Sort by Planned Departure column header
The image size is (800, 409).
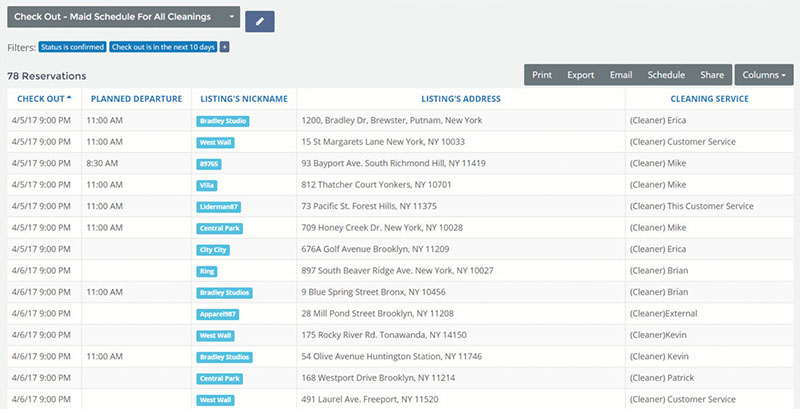click(136, 99)
